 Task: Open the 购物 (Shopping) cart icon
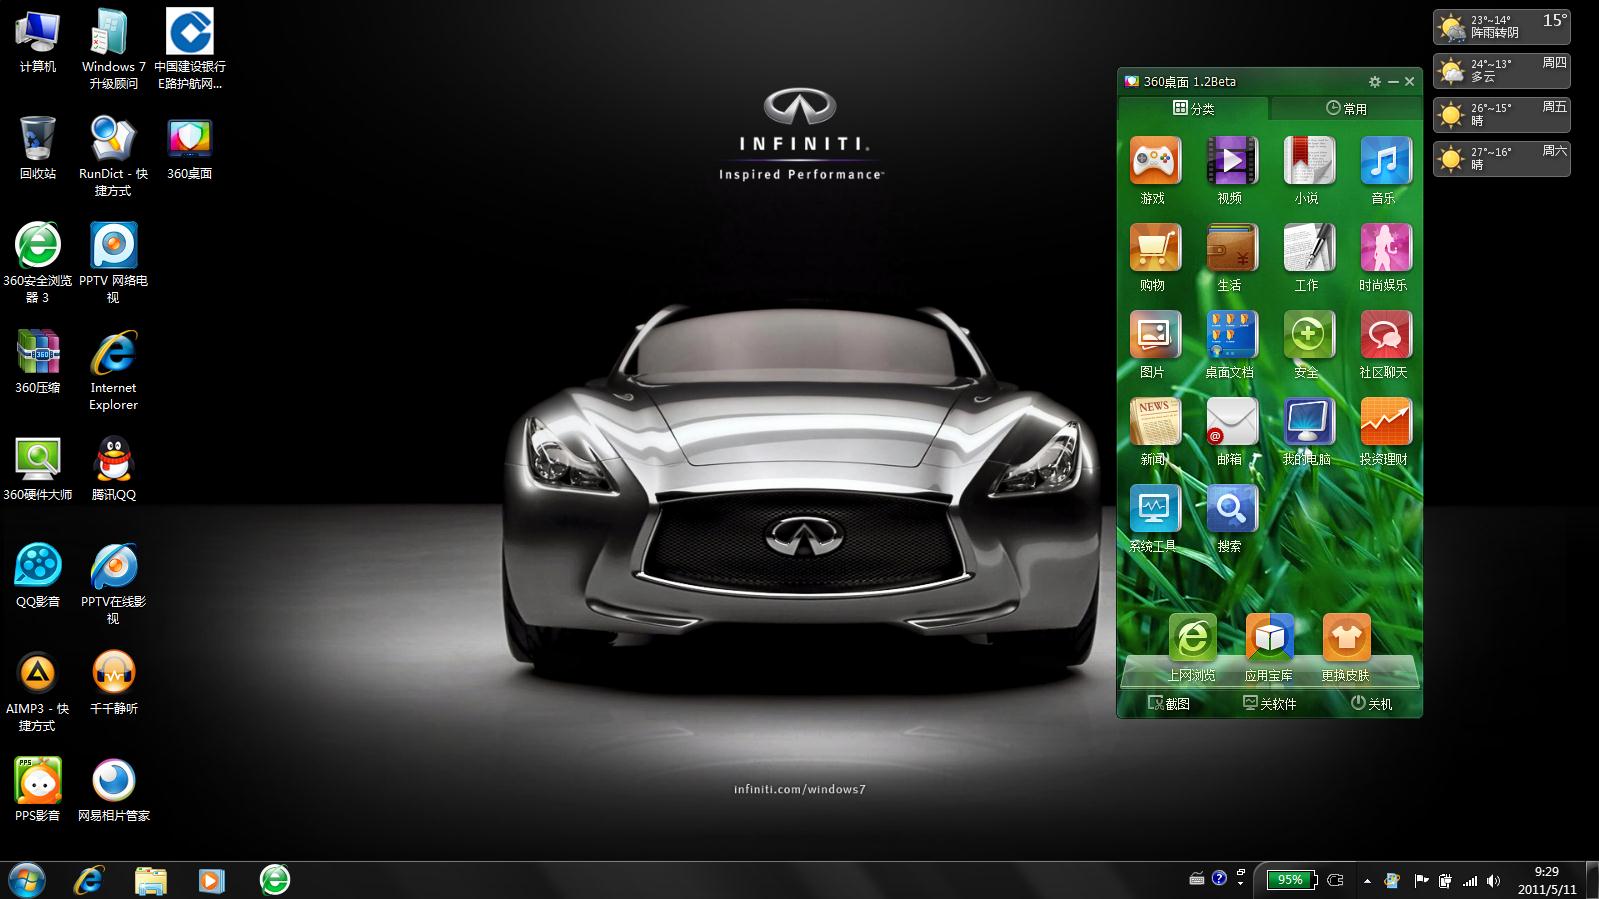point(1154,248)
